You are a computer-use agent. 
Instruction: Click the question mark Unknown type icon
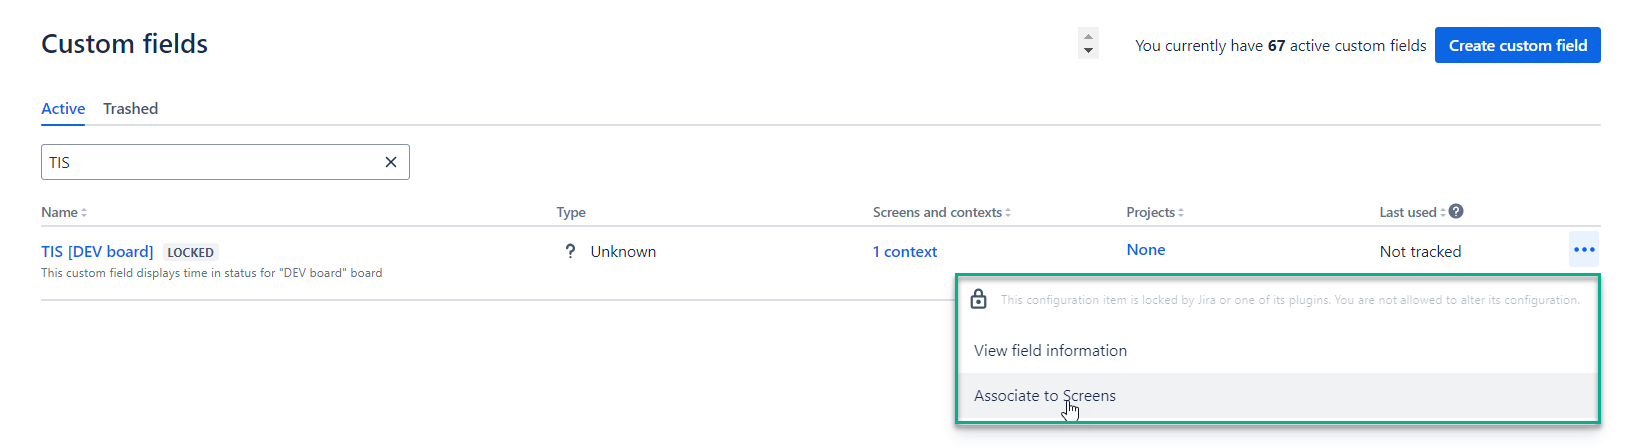[570, 251]
